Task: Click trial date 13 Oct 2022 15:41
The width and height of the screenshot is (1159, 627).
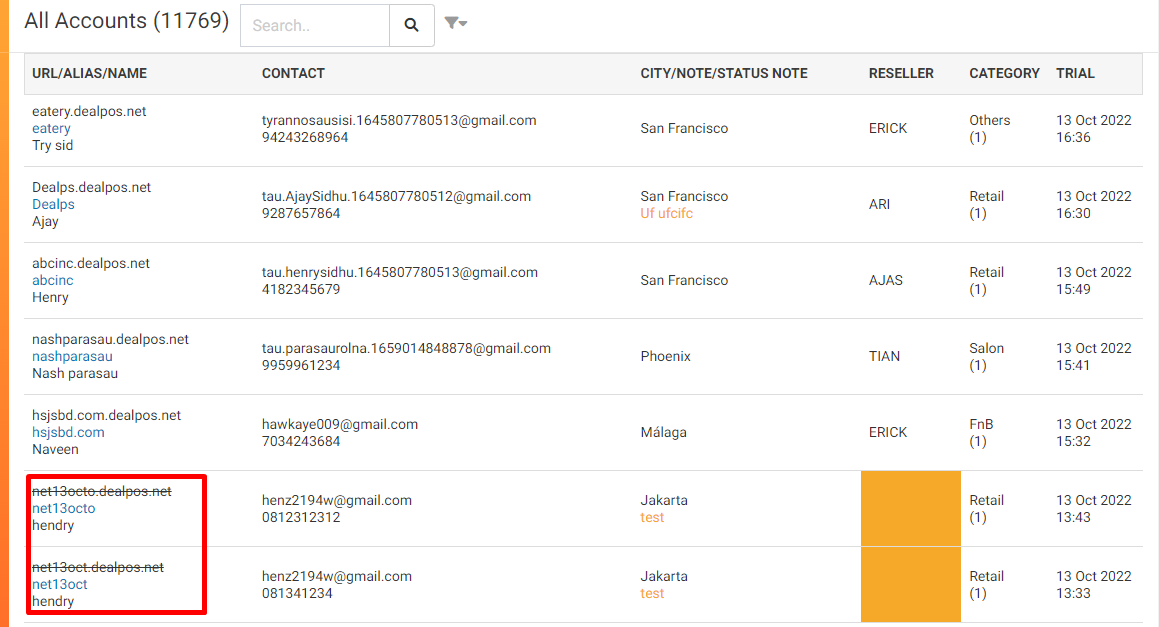Action: (x=1093, y=357)
